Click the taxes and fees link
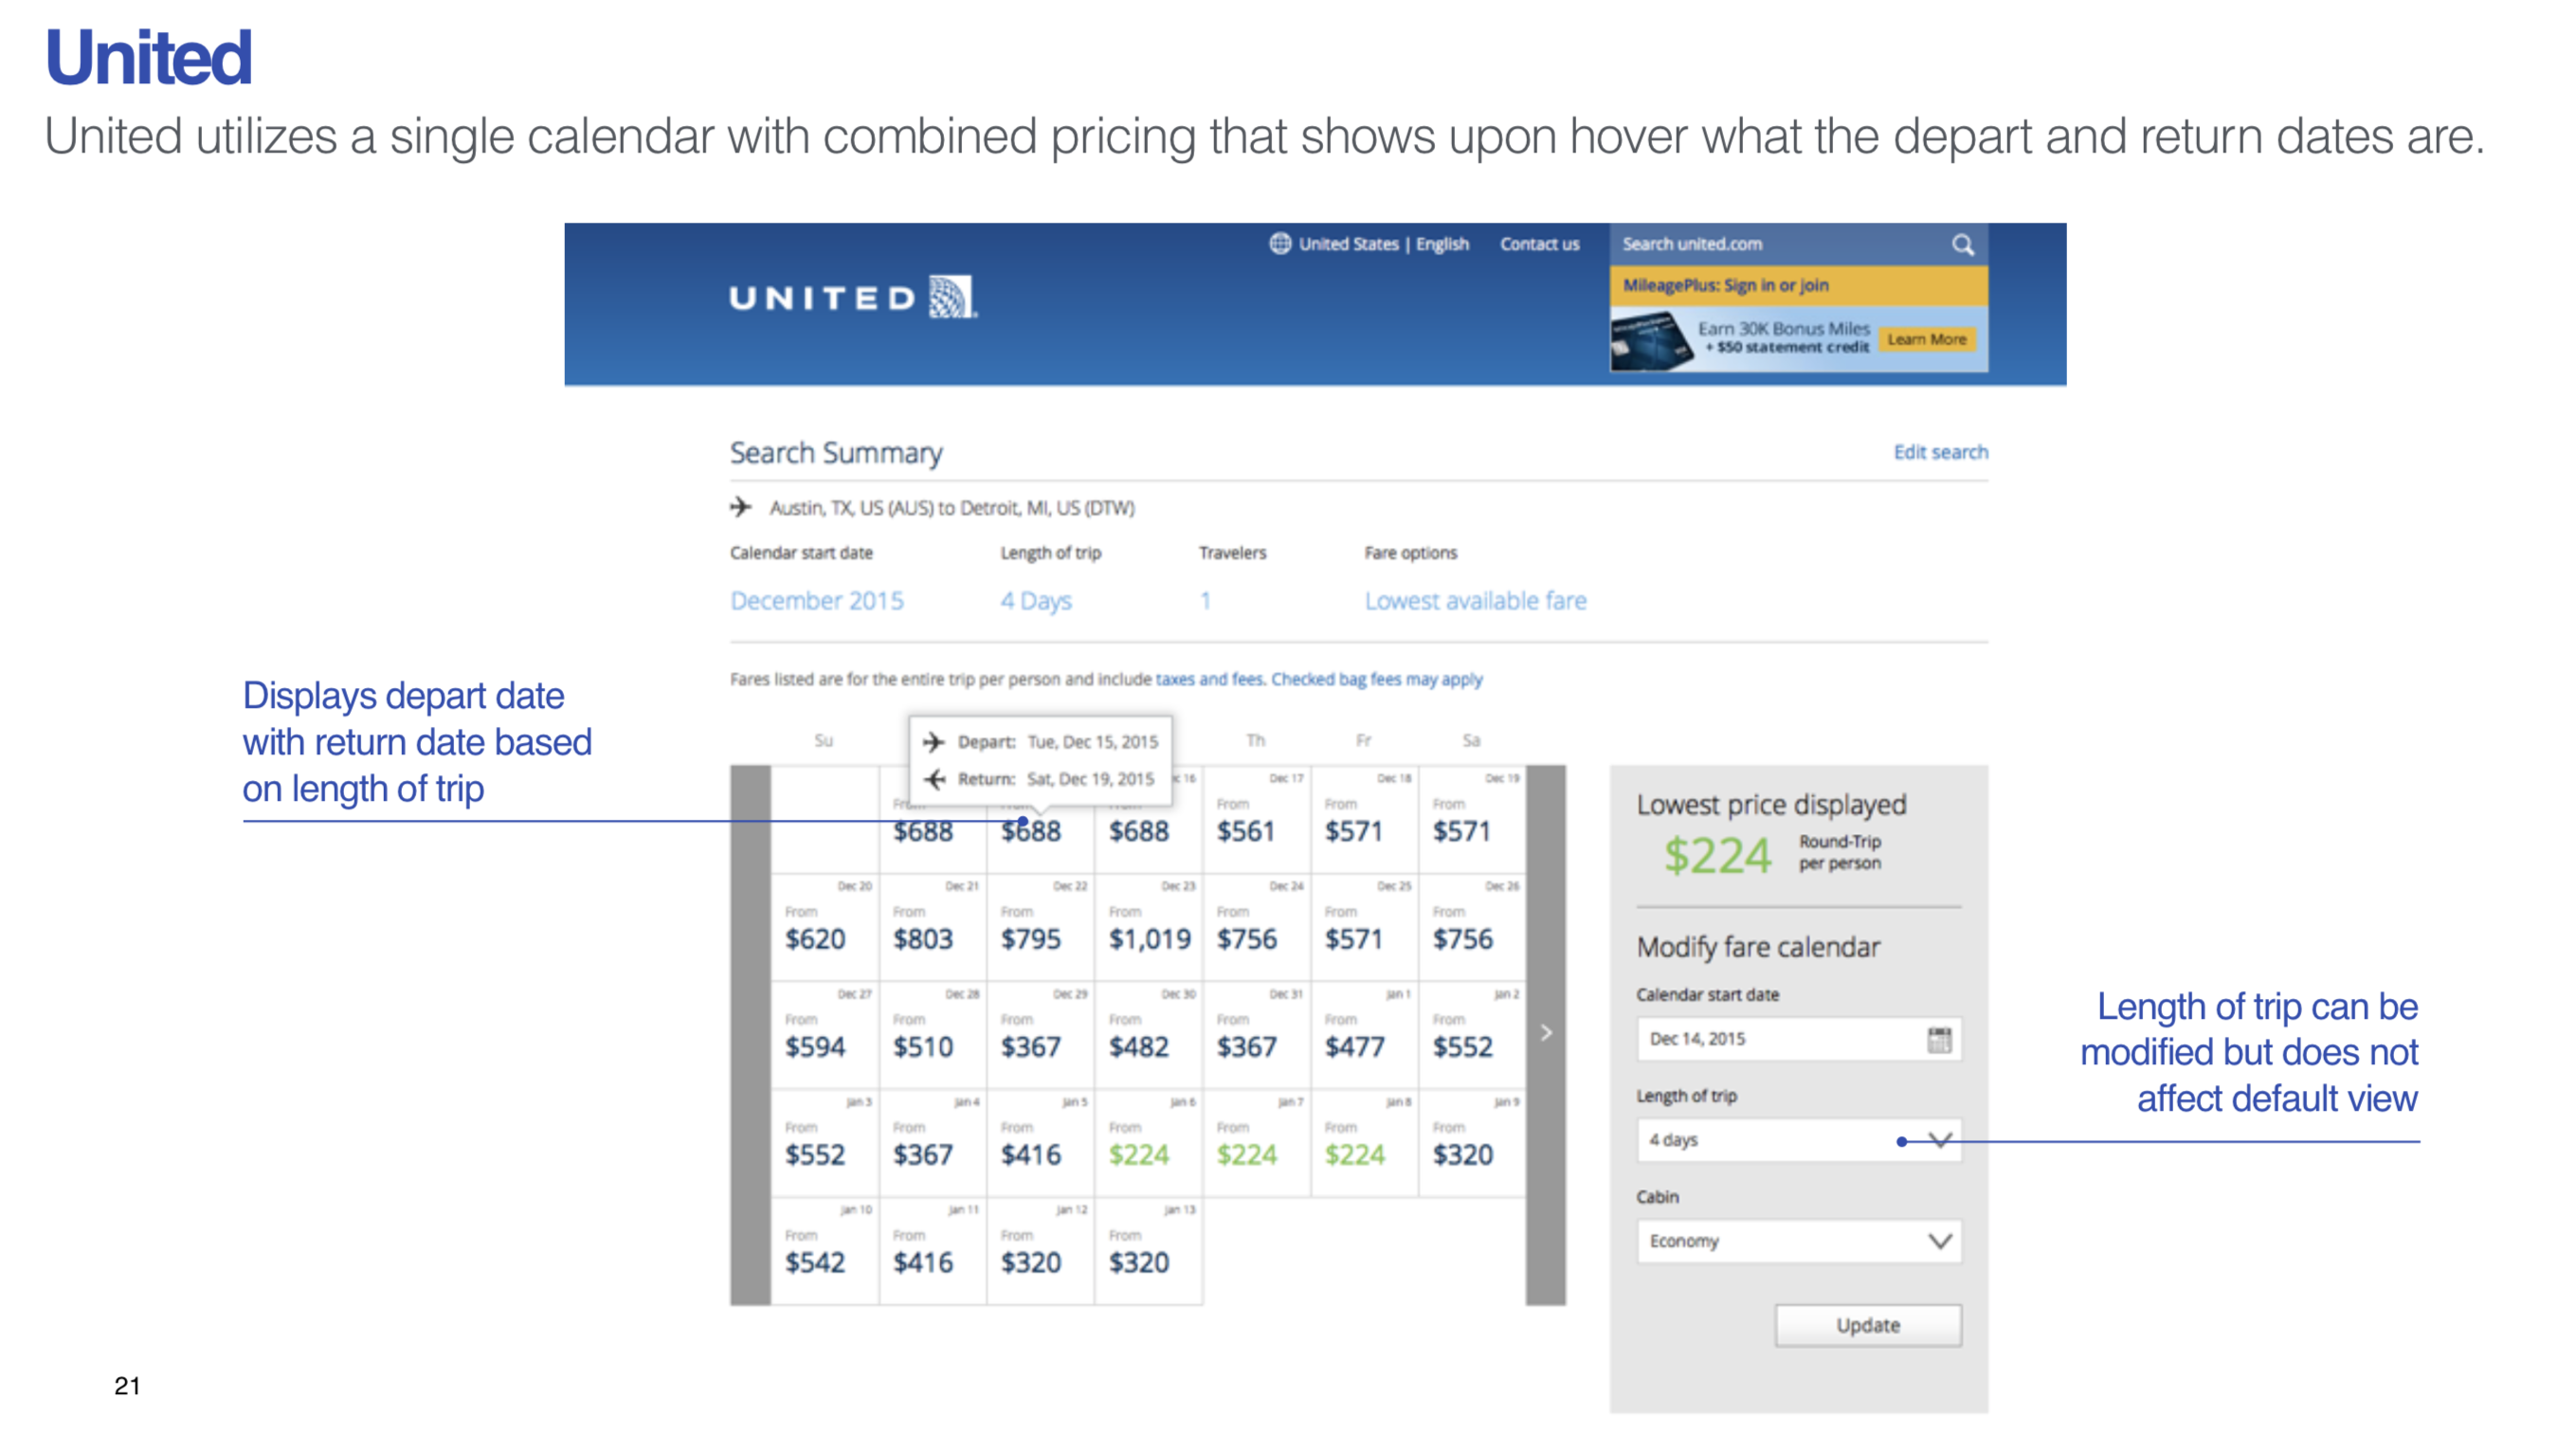 pyautogui.click(x=1209, y=679)
